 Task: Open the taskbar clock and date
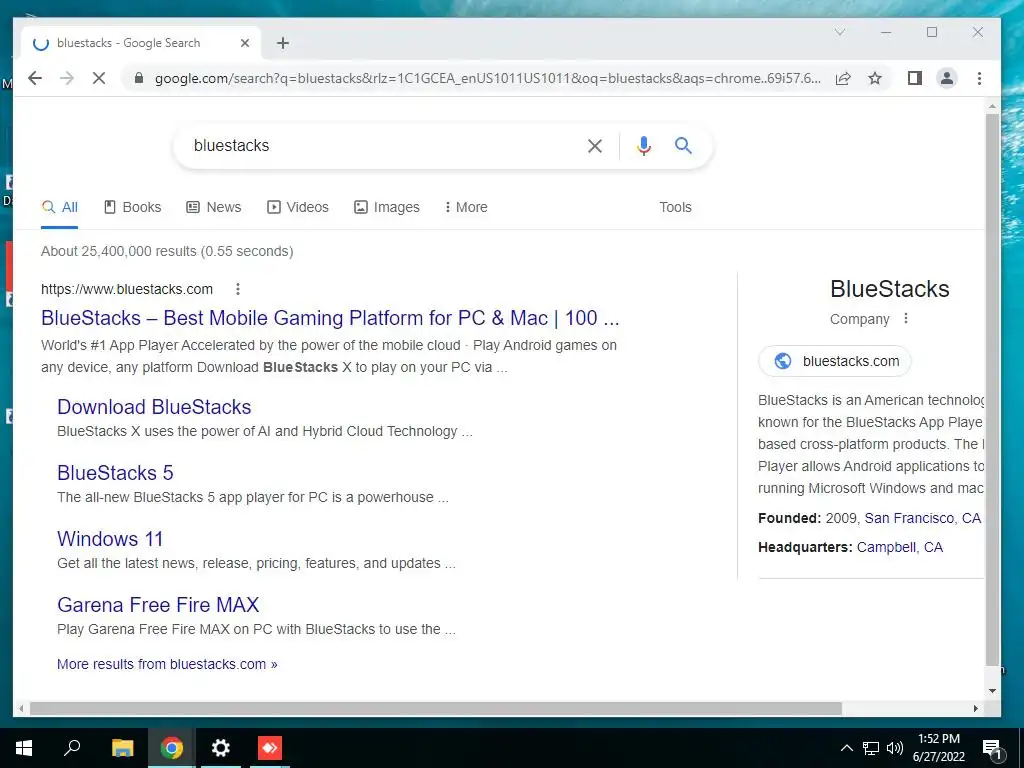pyautogui.click(x=938, y=748)
